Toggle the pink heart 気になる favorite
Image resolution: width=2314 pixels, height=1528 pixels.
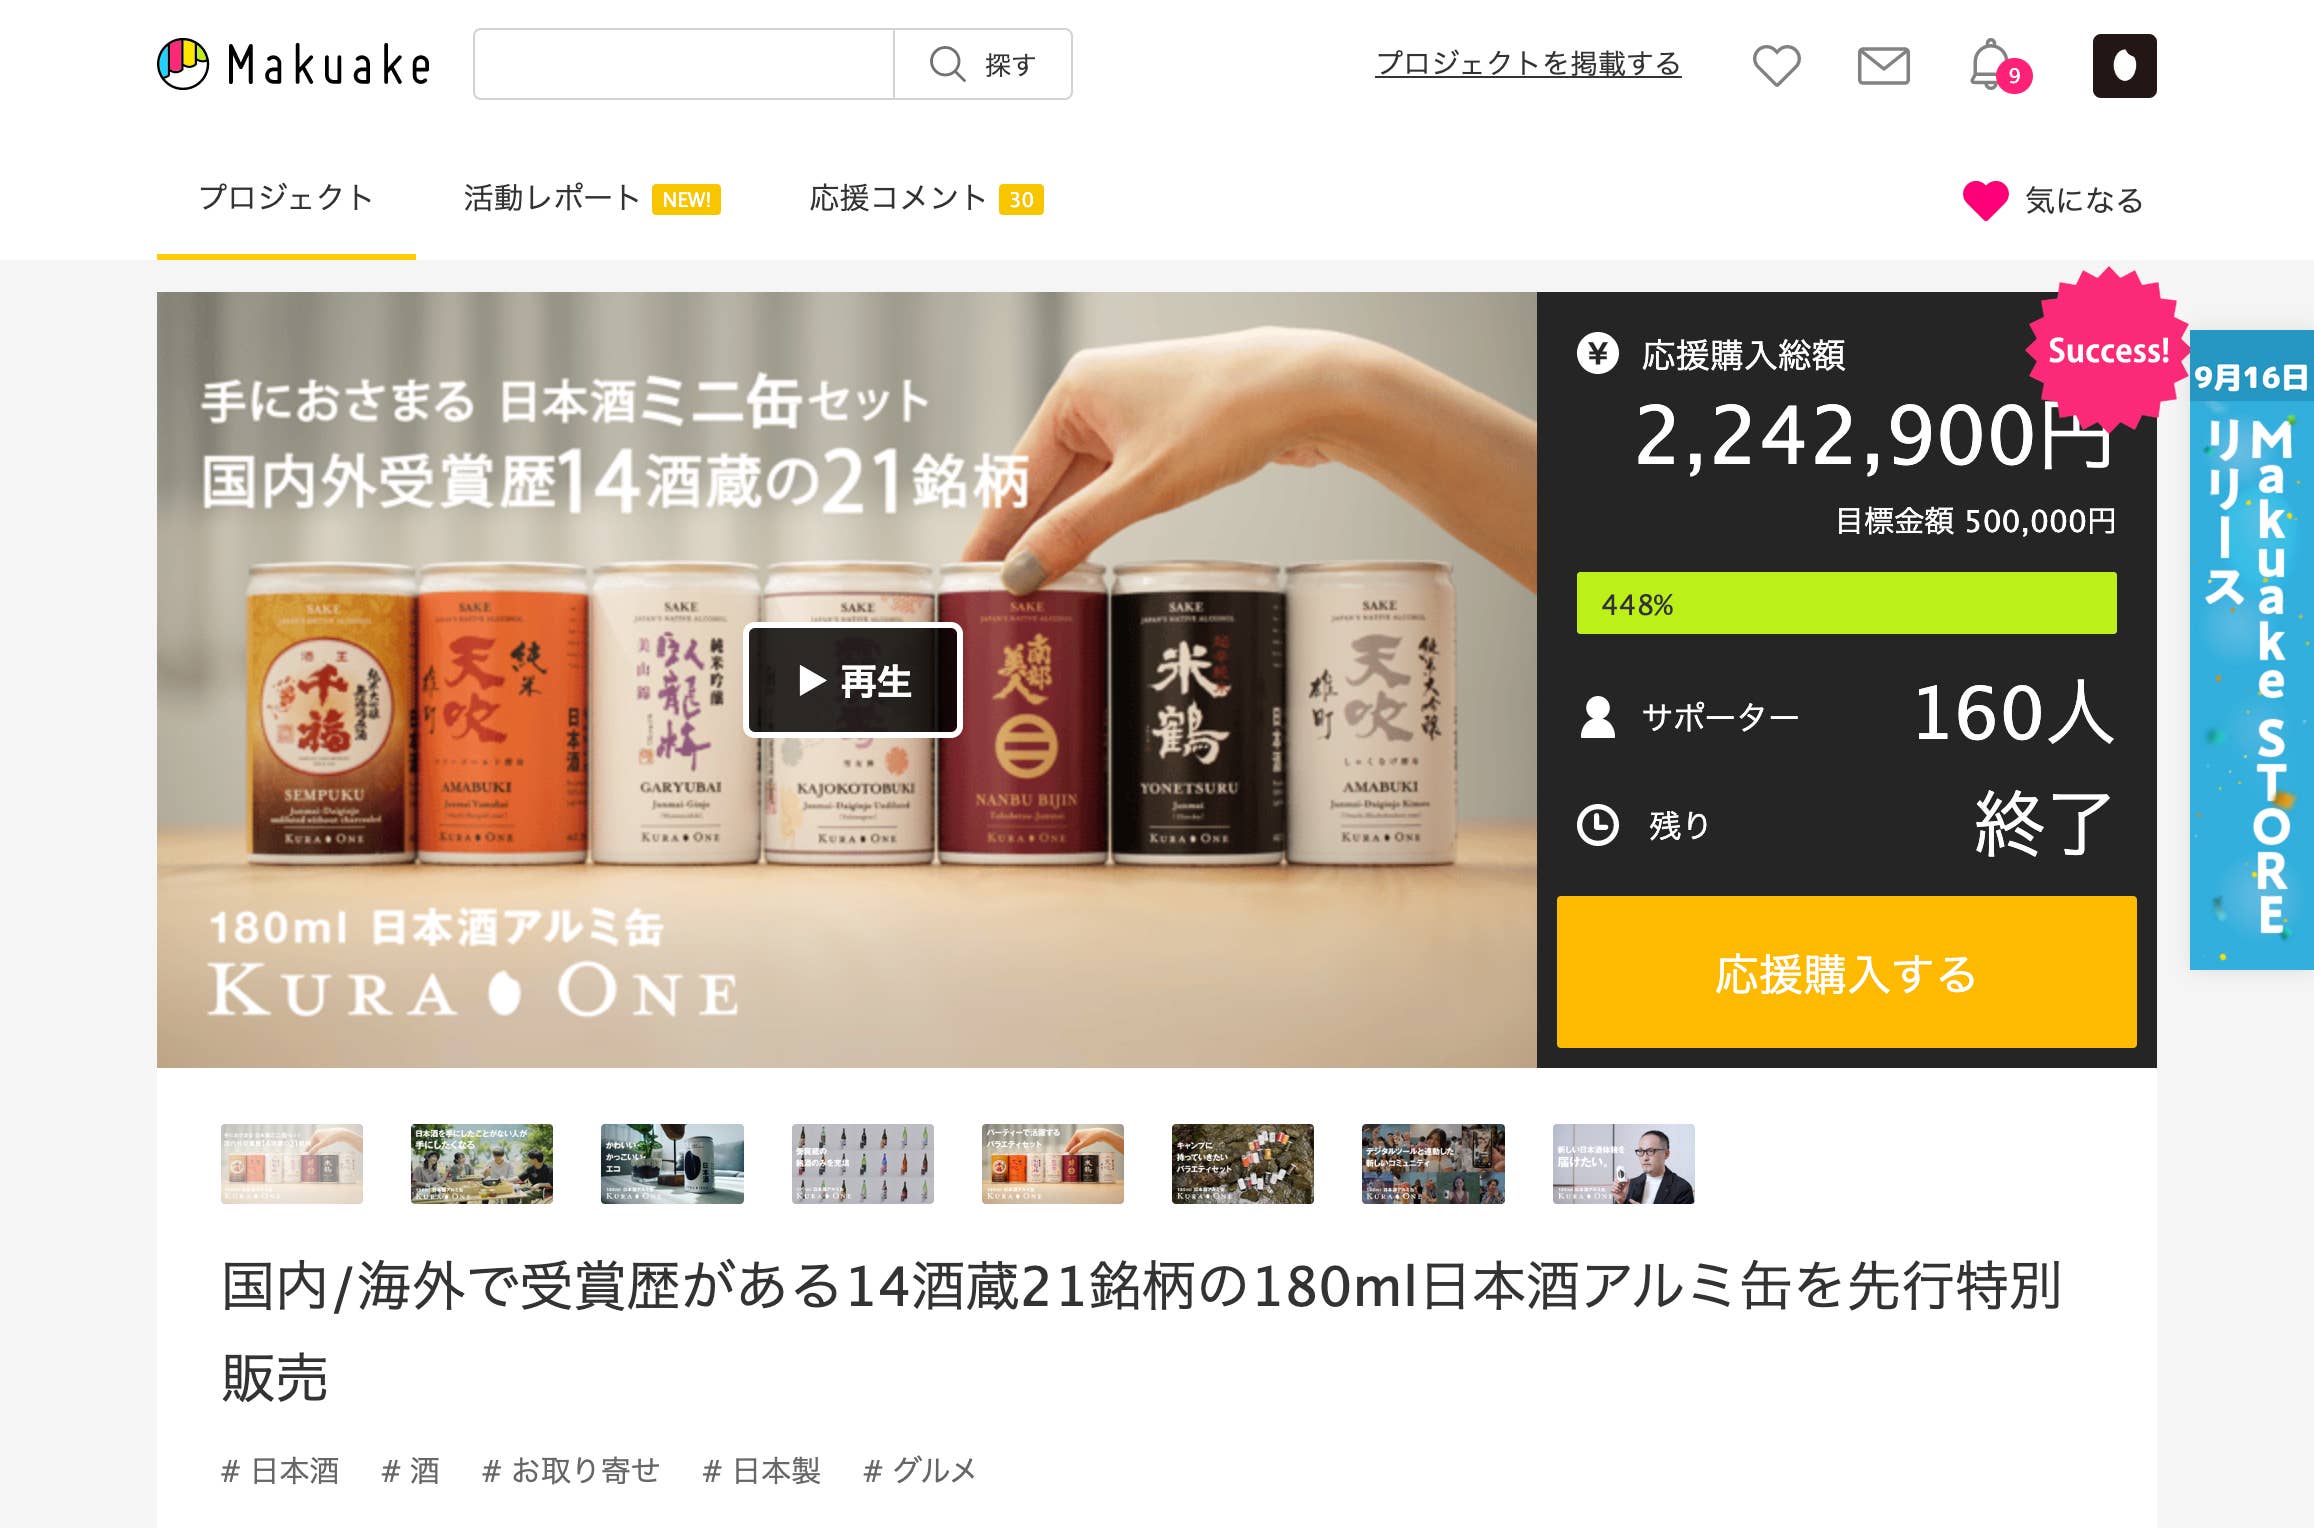1985,200
